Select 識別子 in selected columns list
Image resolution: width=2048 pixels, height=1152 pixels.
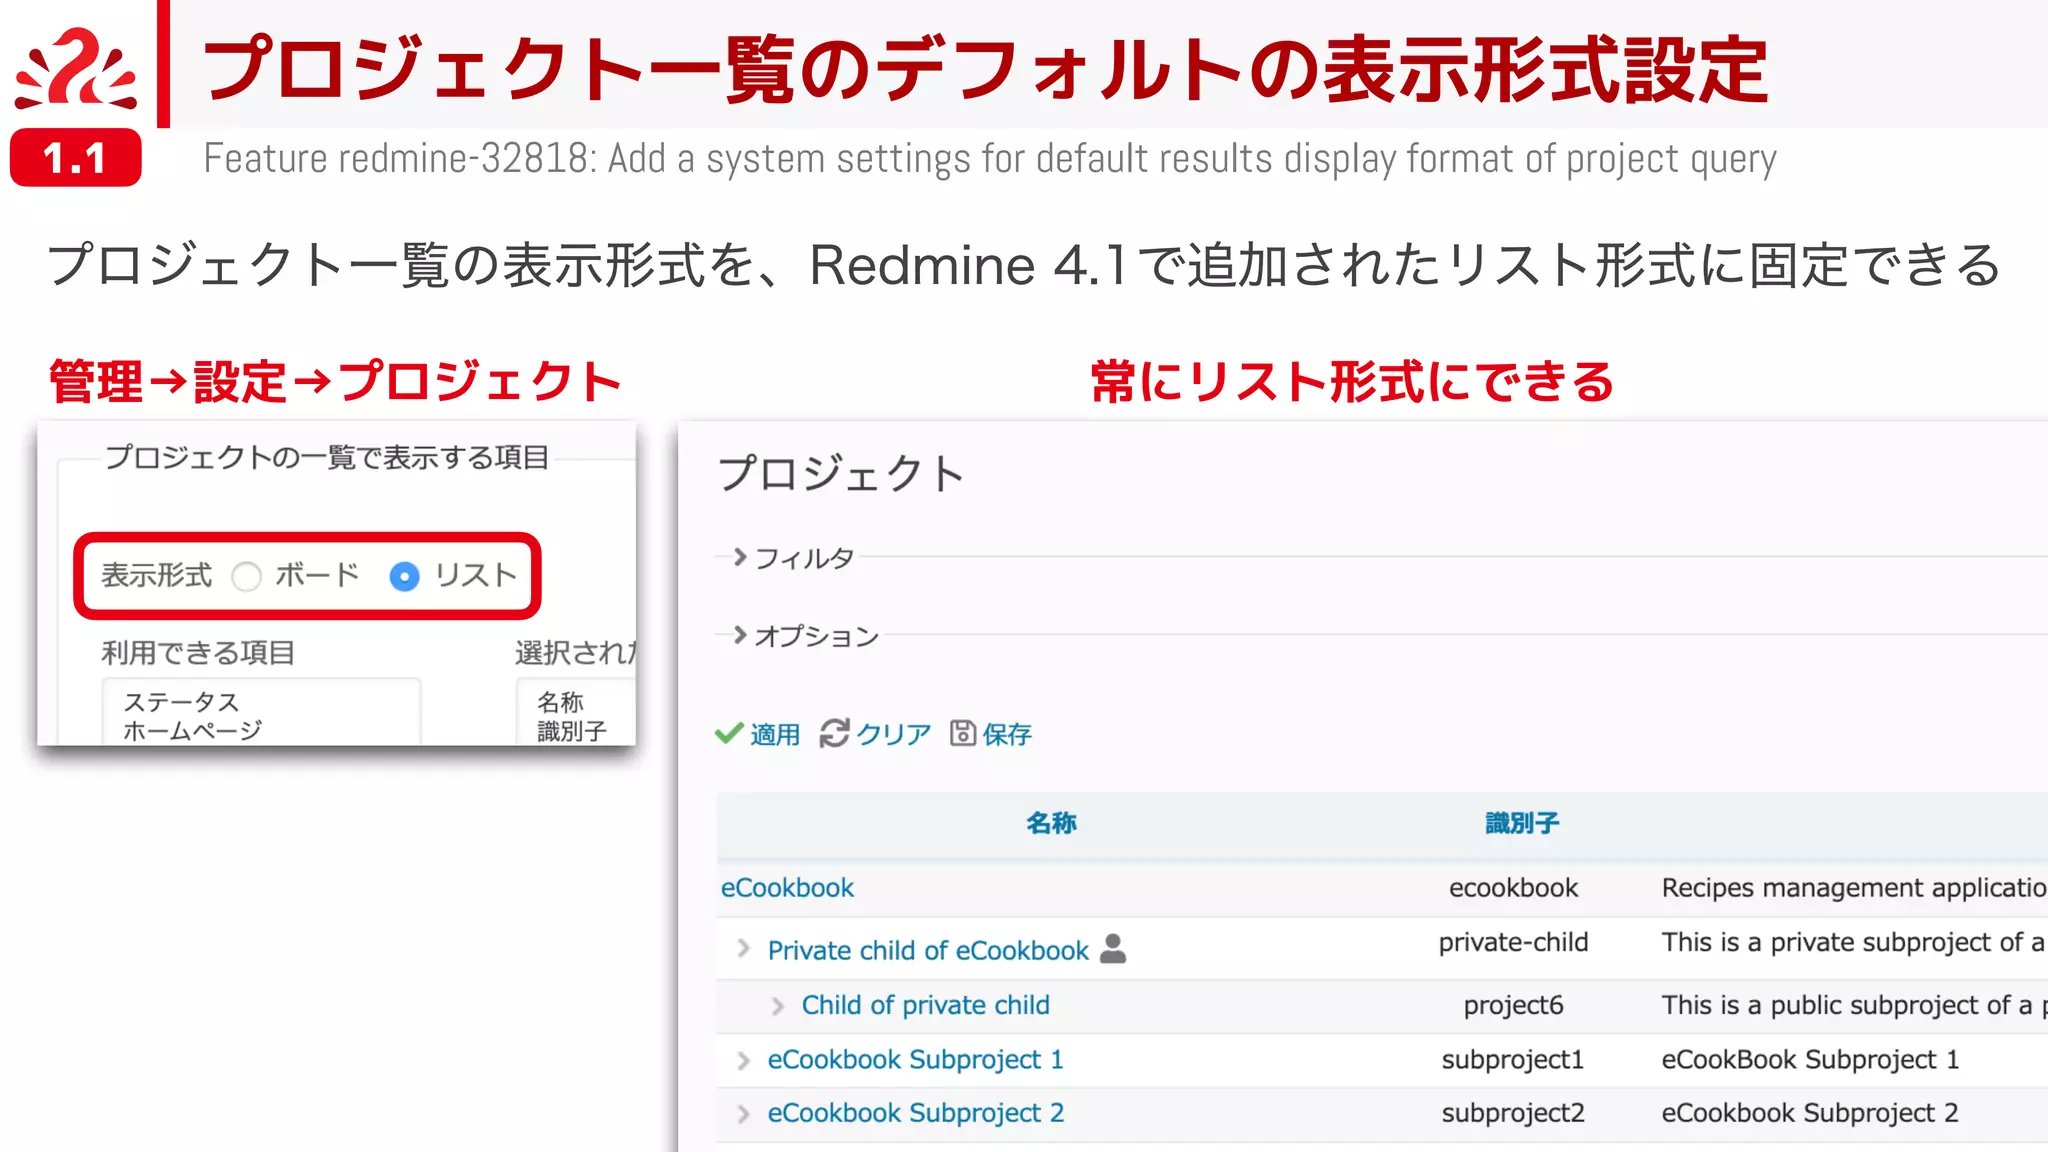572,731
